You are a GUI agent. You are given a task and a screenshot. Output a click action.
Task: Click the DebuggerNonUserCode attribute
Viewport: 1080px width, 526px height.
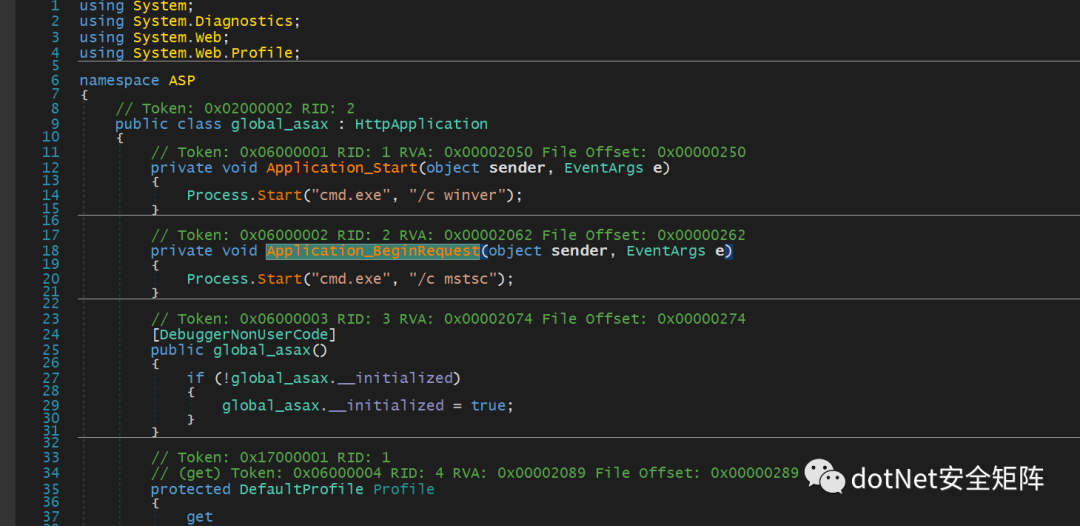[x=244, y=335]
